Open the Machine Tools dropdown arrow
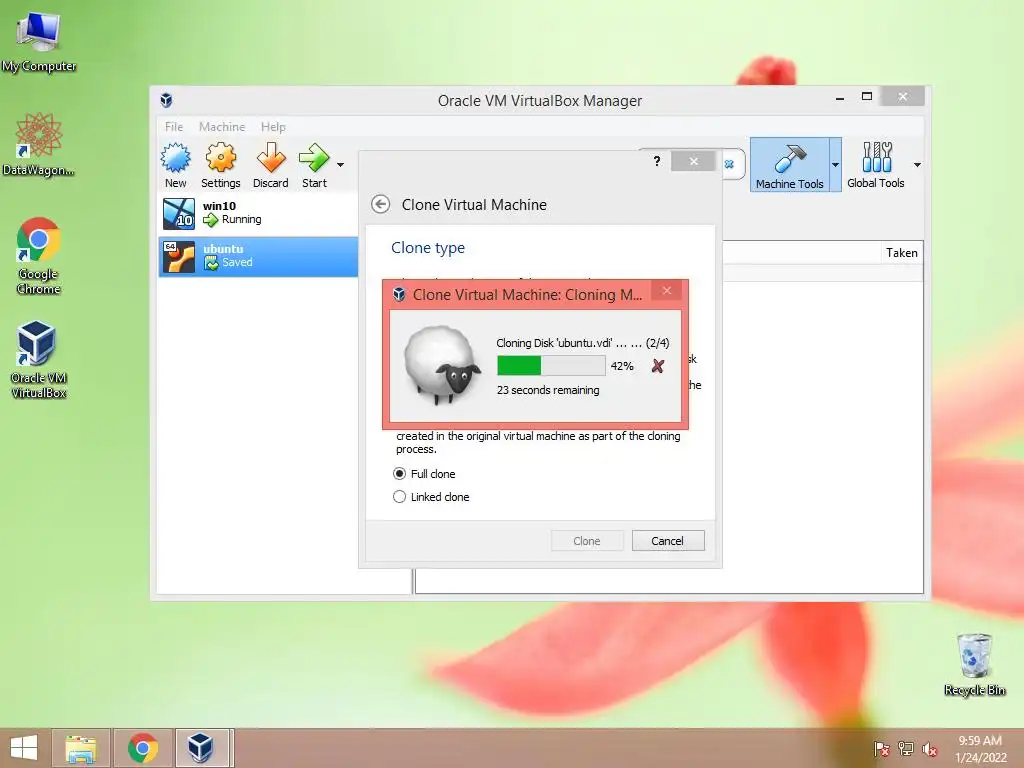Image resolution: width=1024 pixels, height=768 pixels. pos(835,165)
